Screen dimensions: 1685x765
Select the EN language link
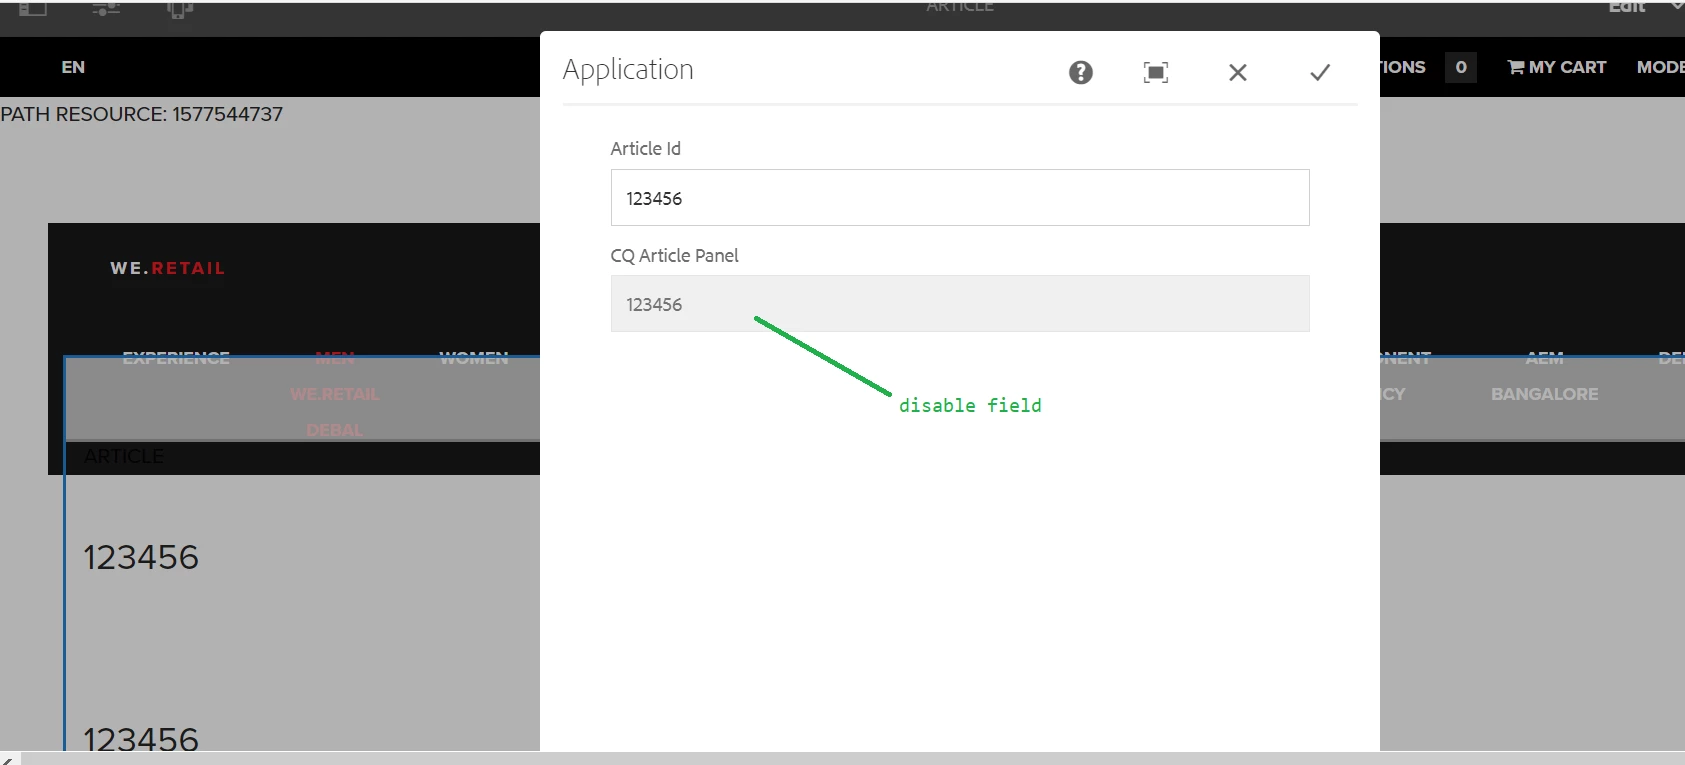click(73, 67)
